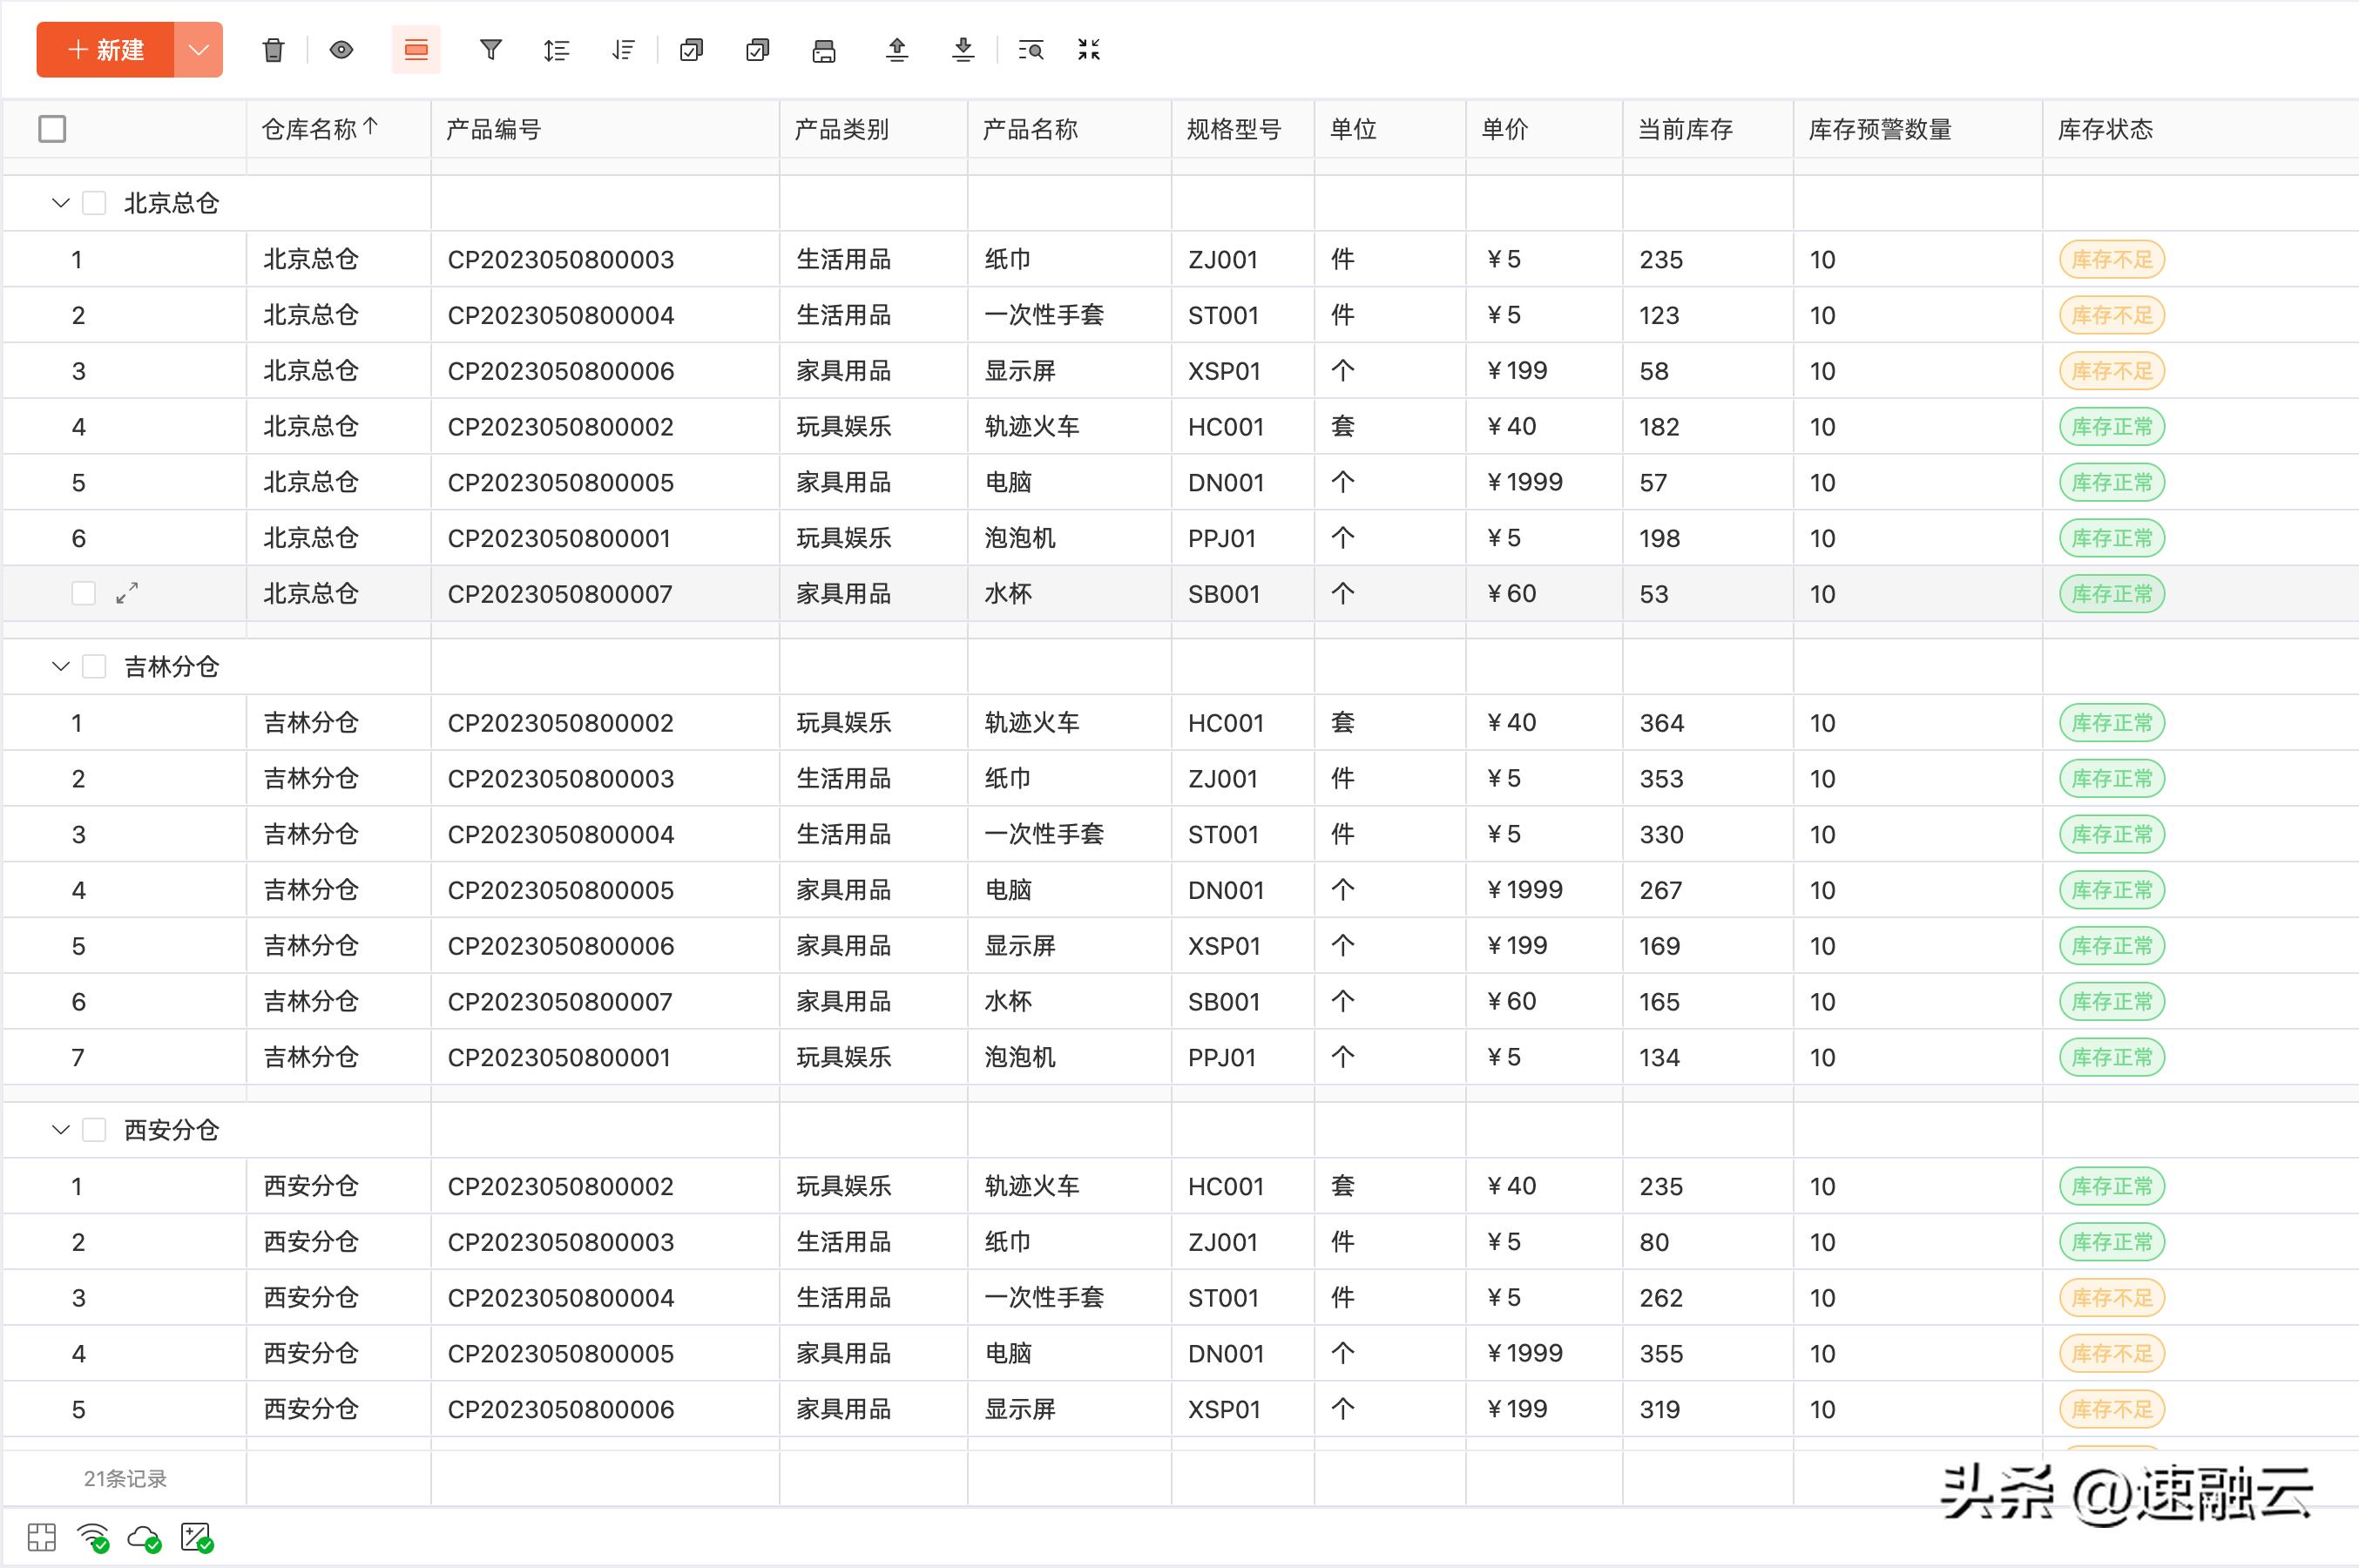Open the filter funnel icon
The width and height of the screenshot is (2359, 1568).
[x=490, y=49]
